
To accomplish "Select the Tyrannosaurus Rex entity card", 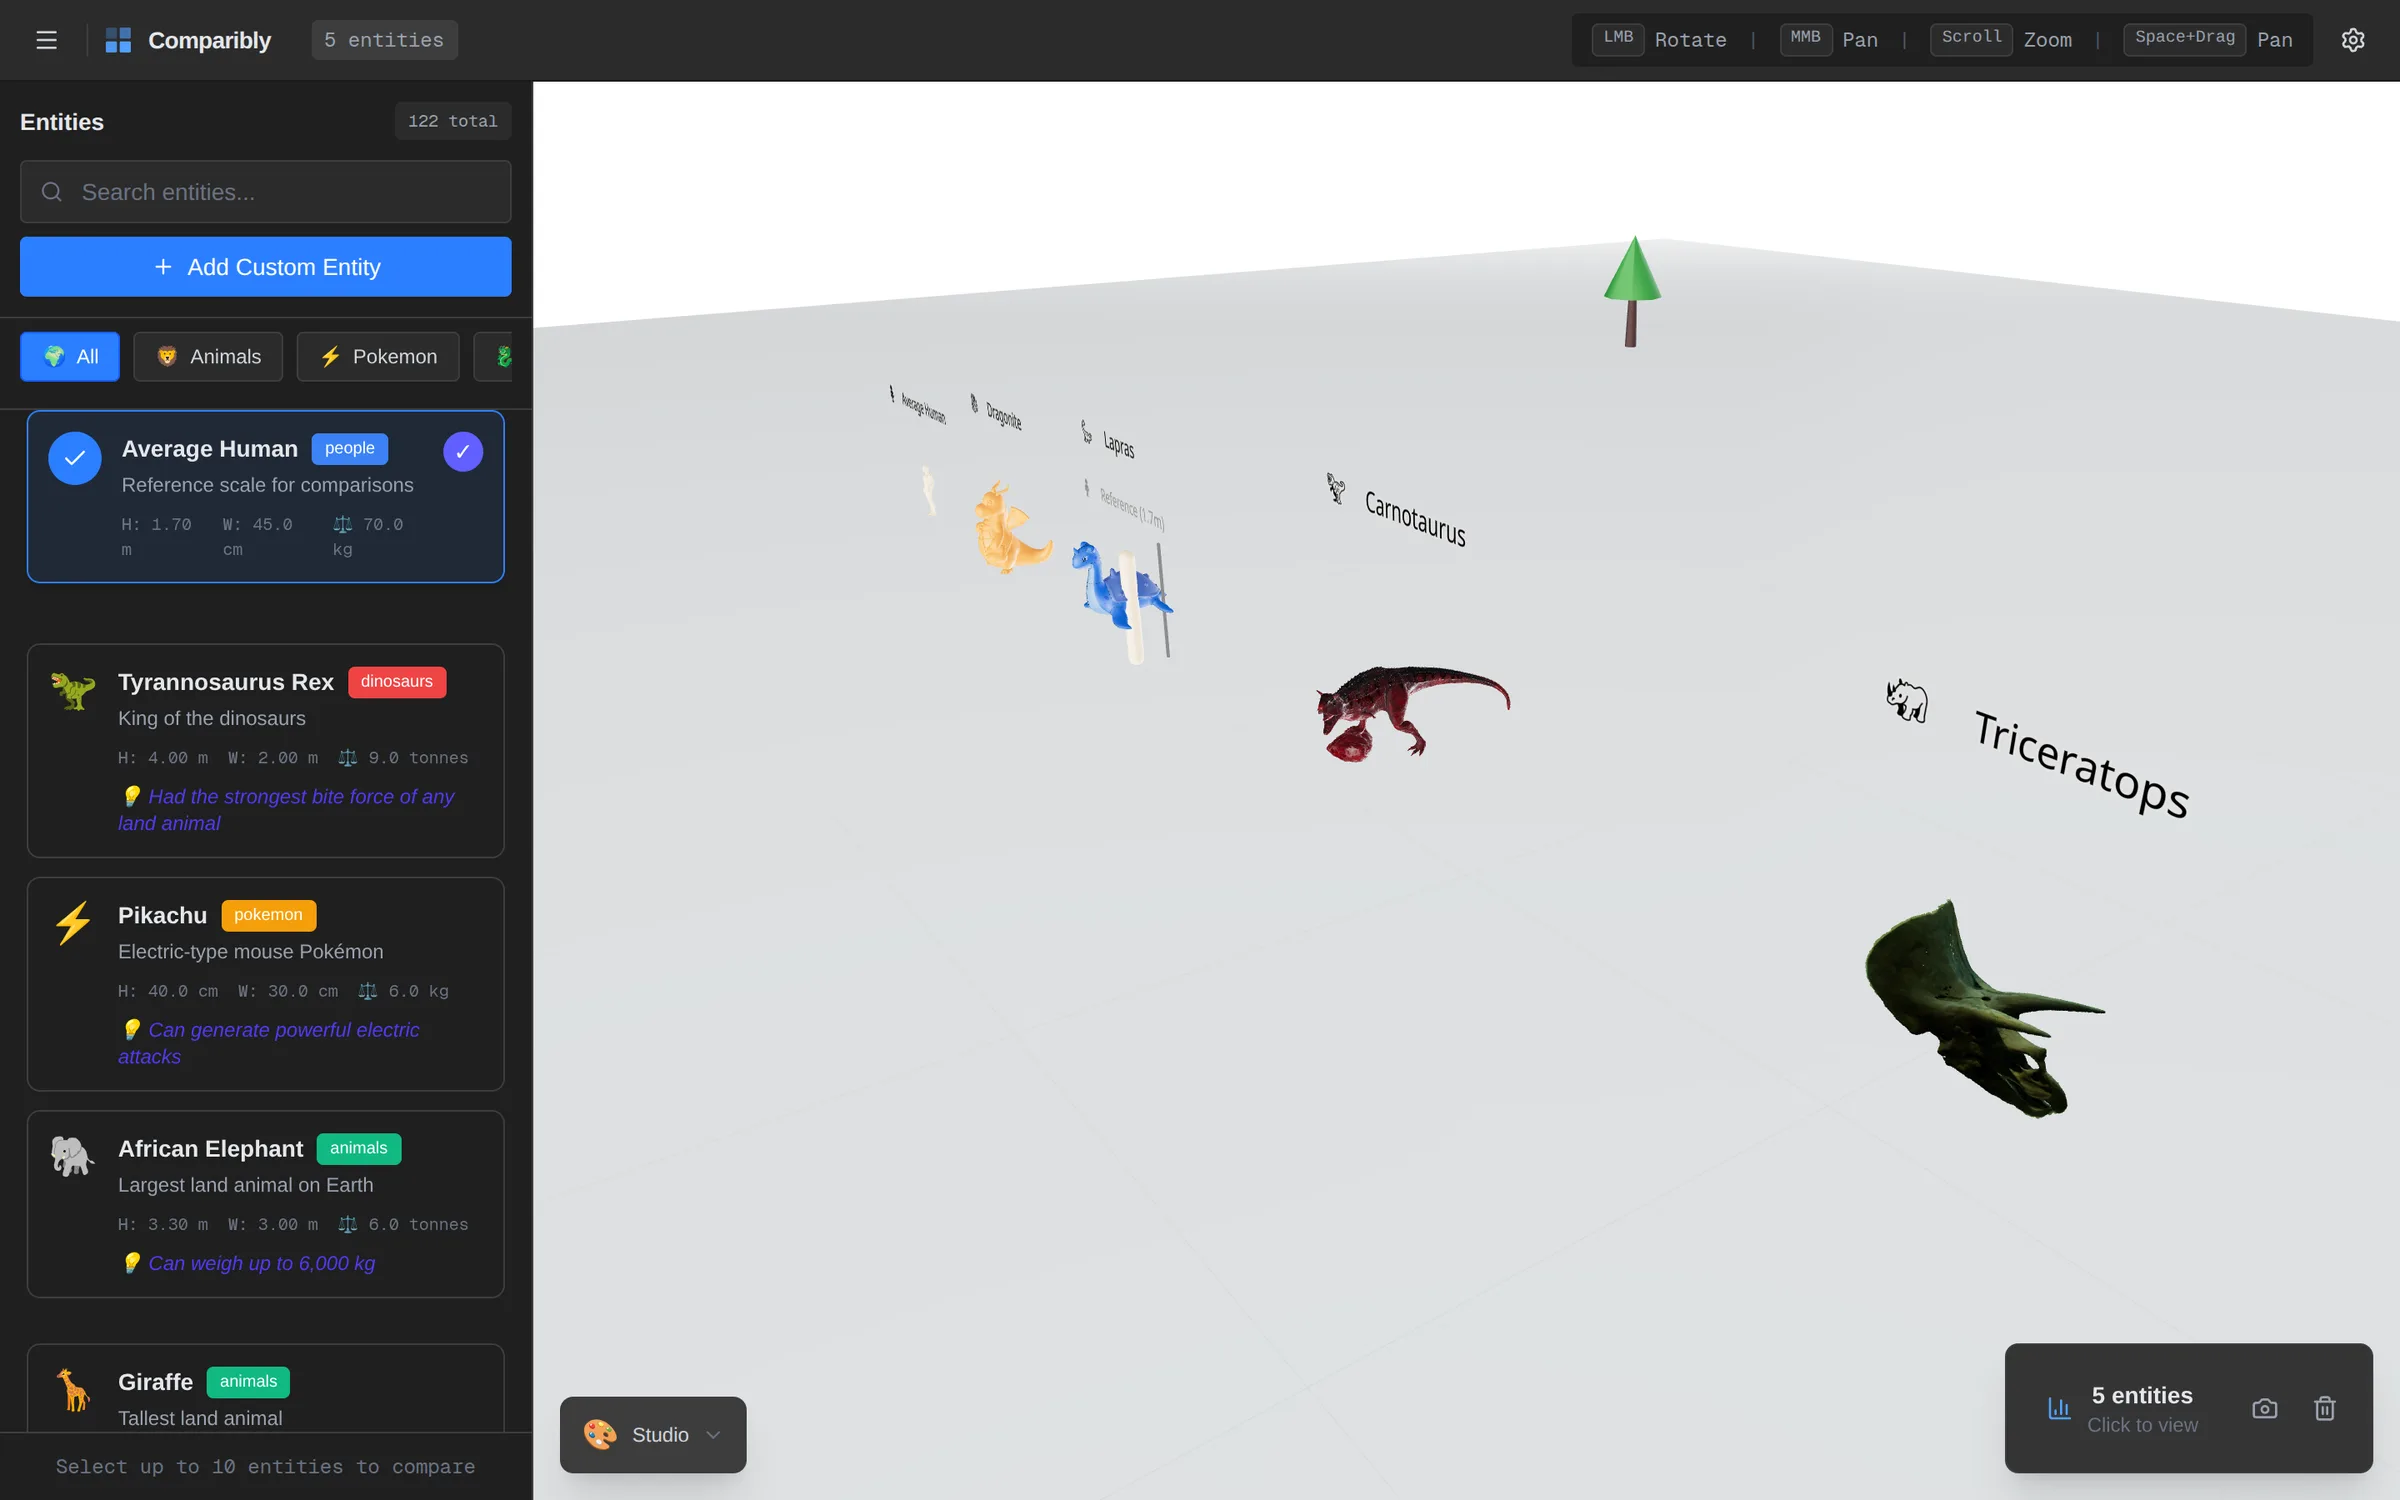I will 265,750.
